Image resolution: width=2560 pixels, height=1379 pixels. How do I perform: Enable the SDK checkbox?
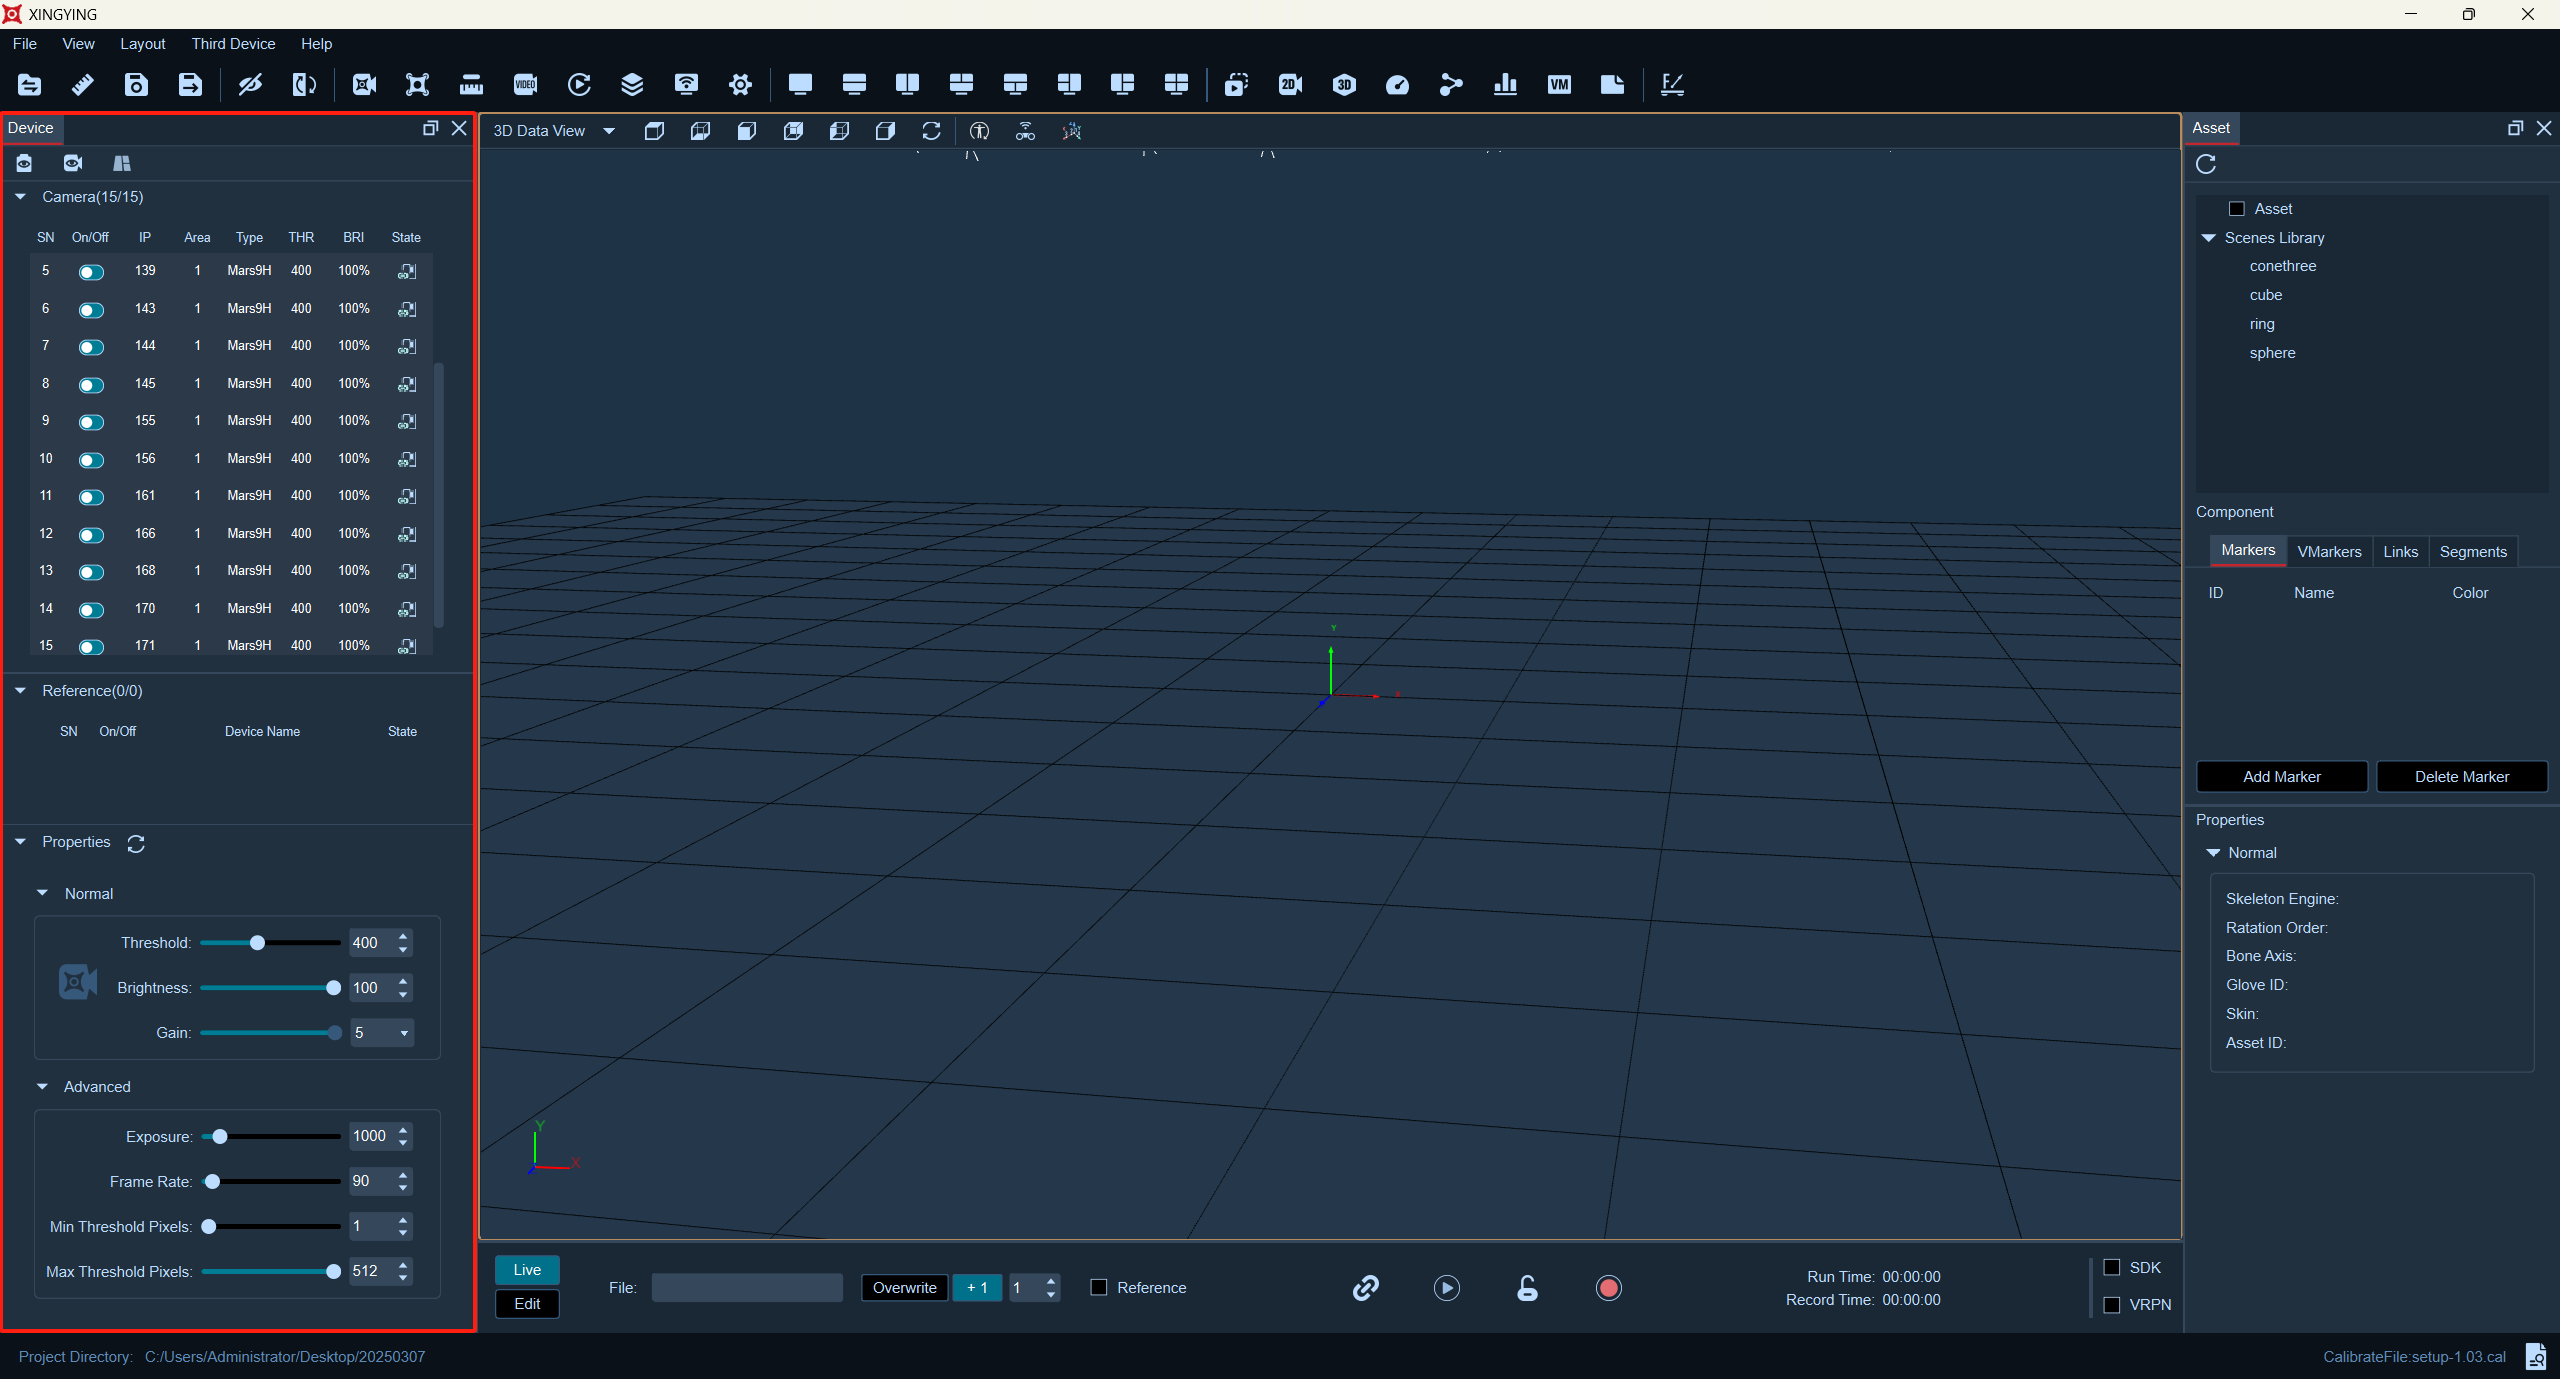click(x=2112, y=1267)
